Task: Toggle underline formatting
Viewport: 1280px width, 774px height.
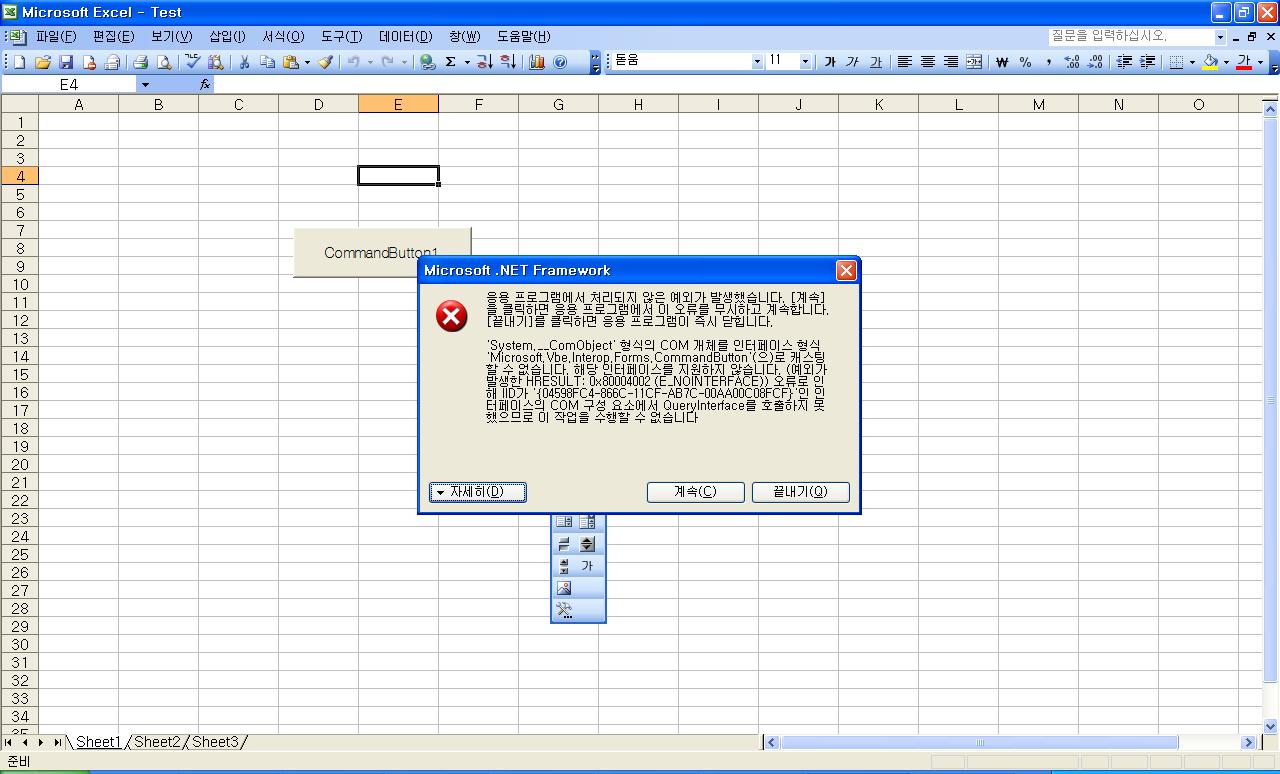Action: (875, 62)
